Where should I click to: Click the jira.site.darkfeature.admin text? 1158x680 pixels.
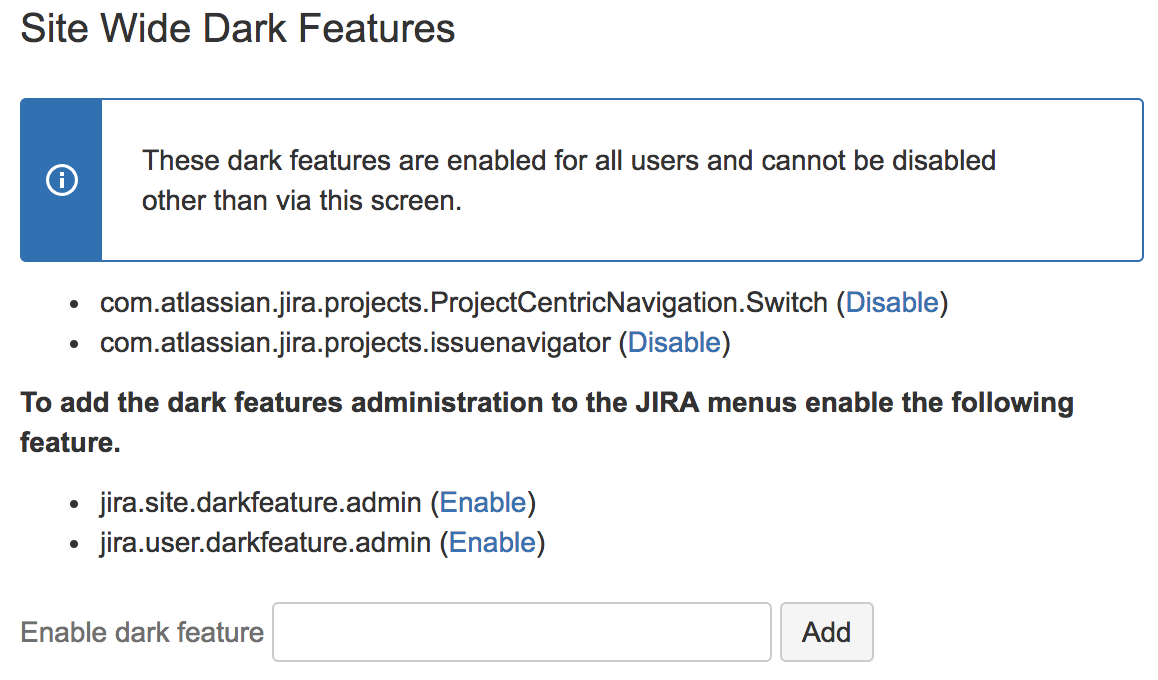[x=261, y=503]
